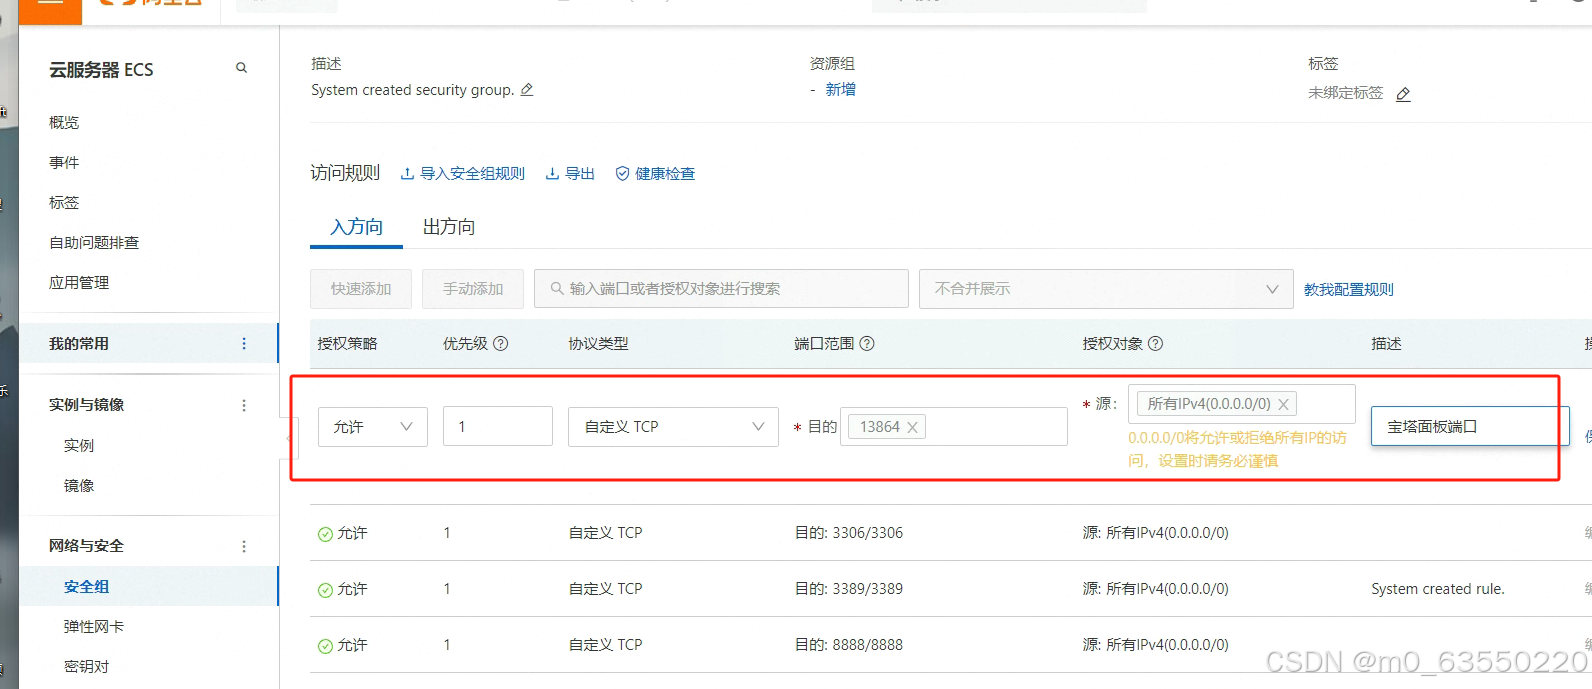Open the 实例与镜像 three-dot menu
The height and width of the screenshot is (689, 1592).
[244, 405]
